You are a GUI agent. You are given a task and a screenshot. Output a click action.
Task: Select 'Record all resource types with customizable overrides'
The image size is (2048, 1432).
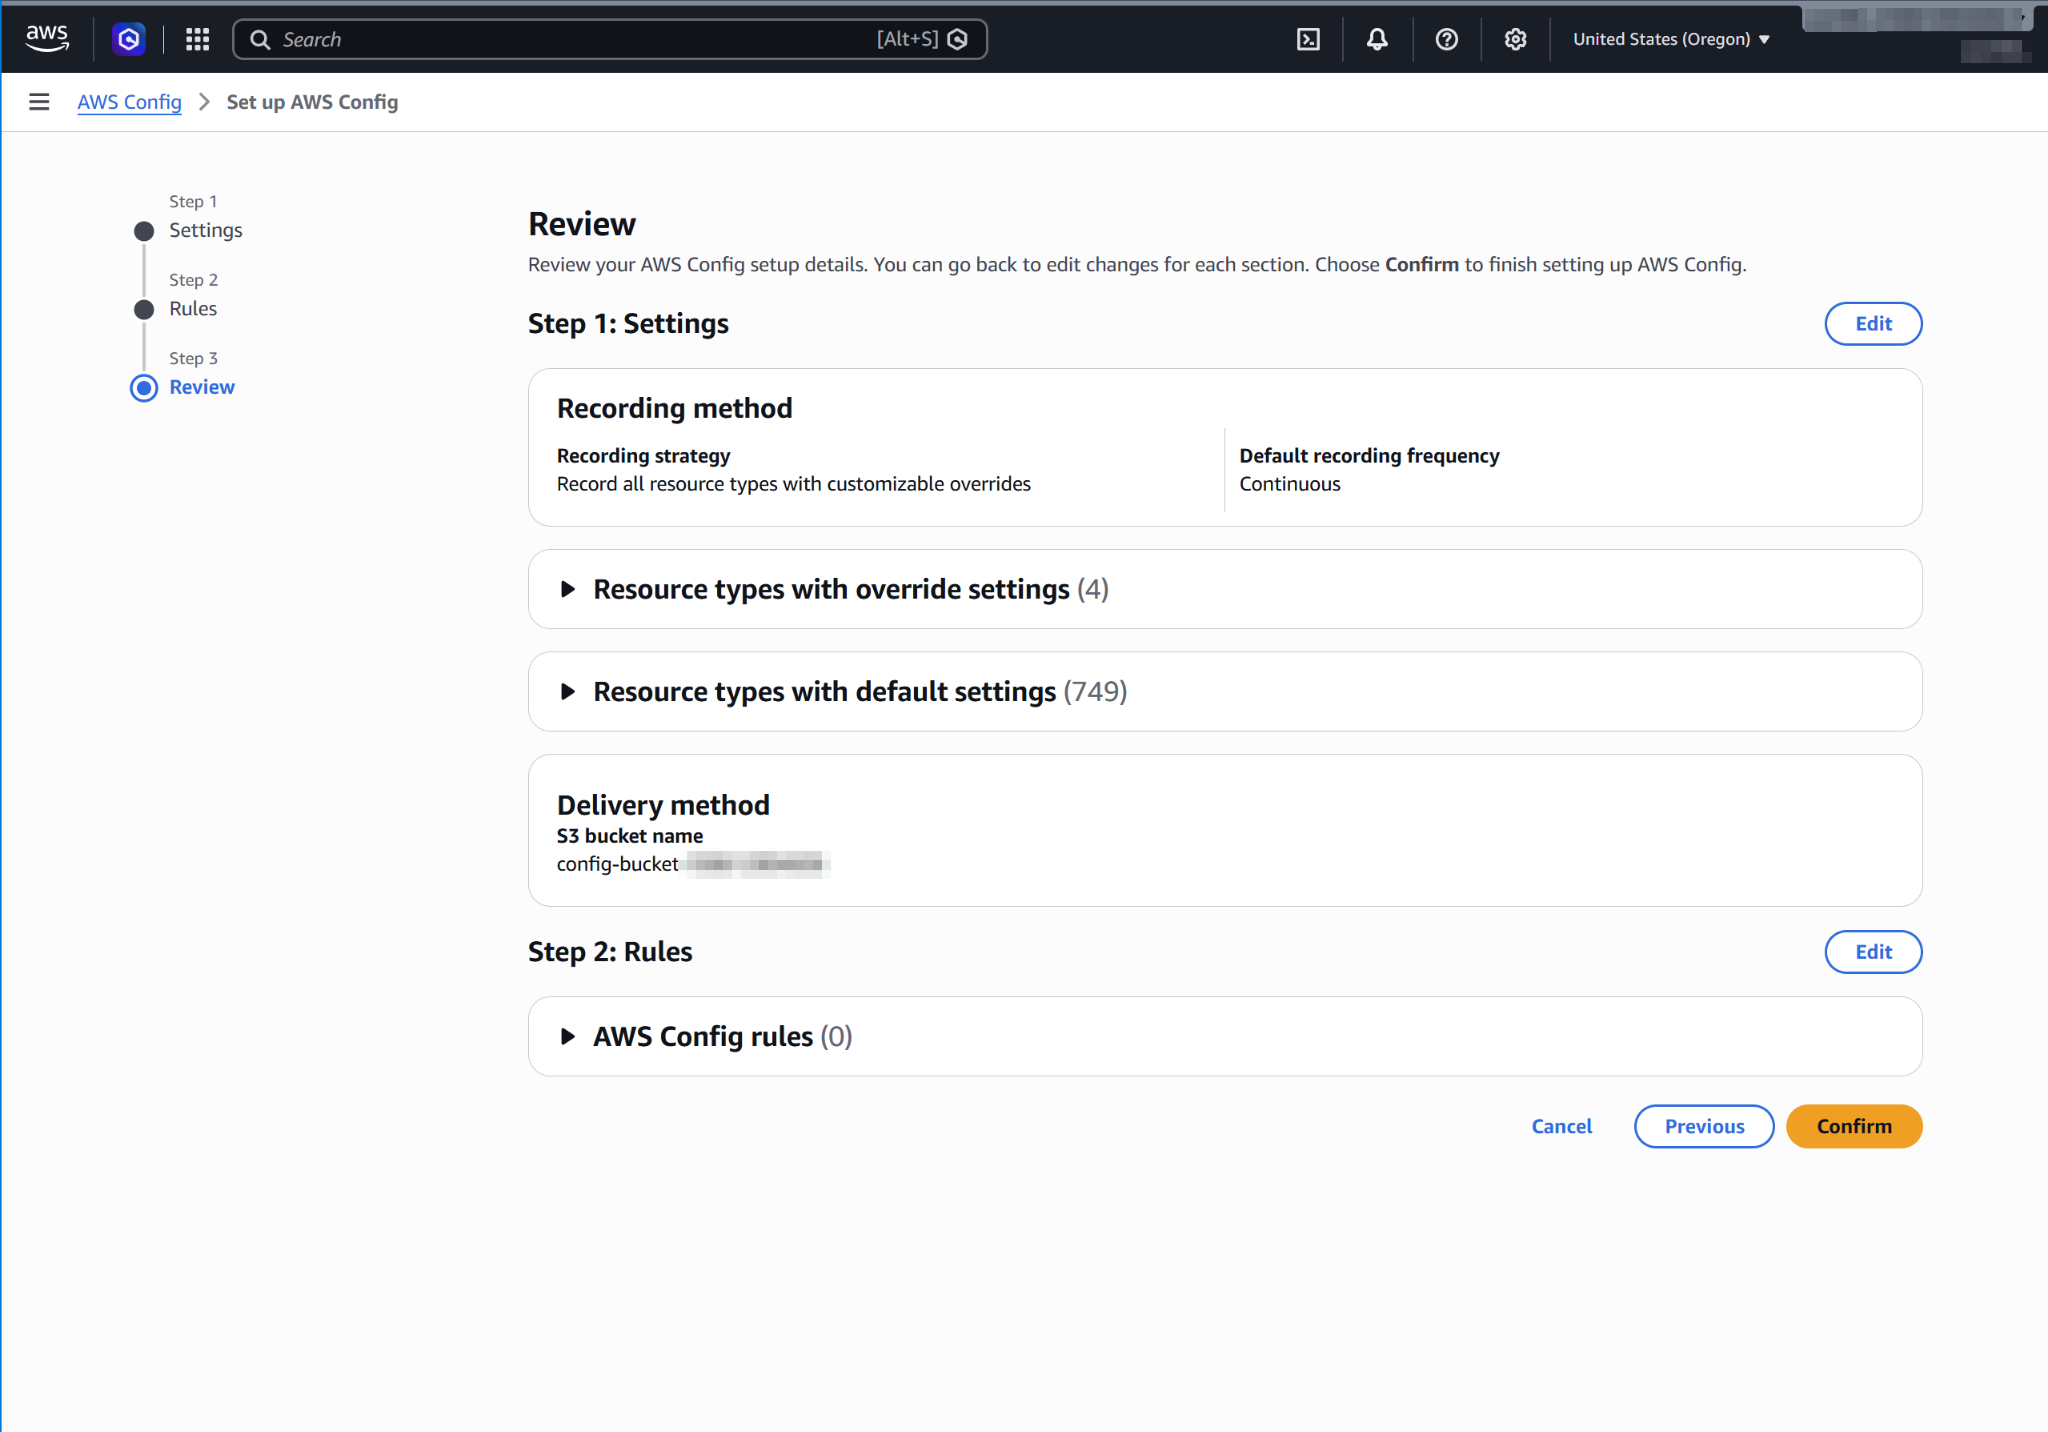pos(793,484)
